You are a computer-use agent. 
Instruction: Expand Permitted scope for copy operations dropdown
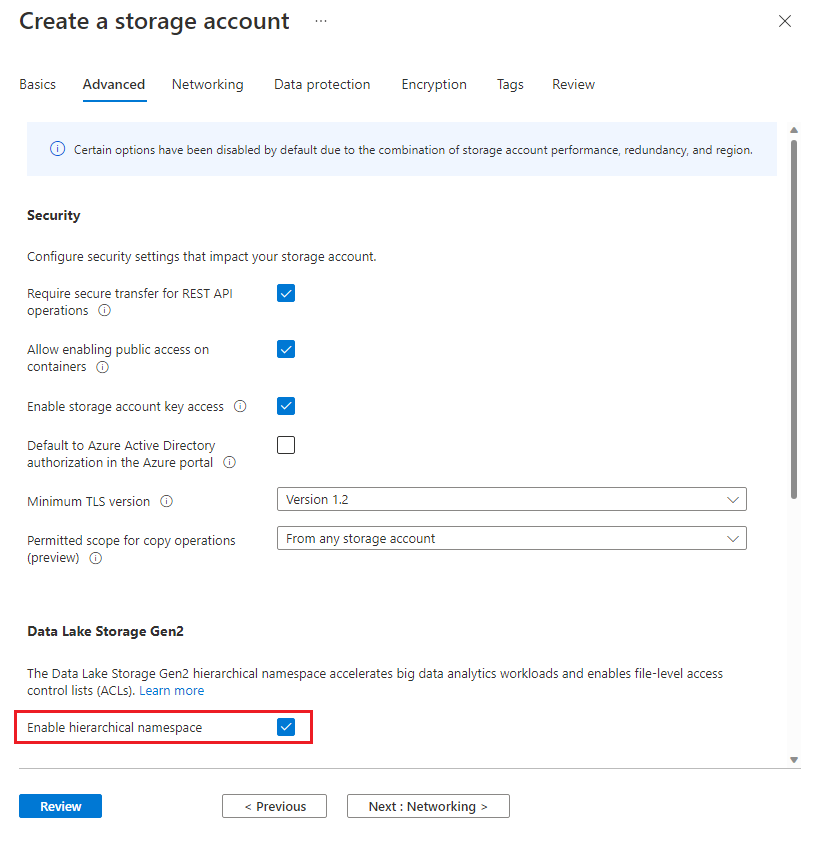click(511, 538)
